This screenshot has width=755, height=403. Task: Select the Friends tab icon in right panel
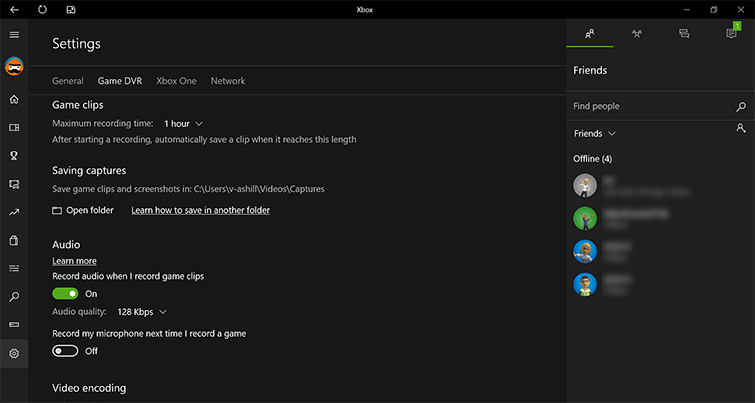pos(590,34)
